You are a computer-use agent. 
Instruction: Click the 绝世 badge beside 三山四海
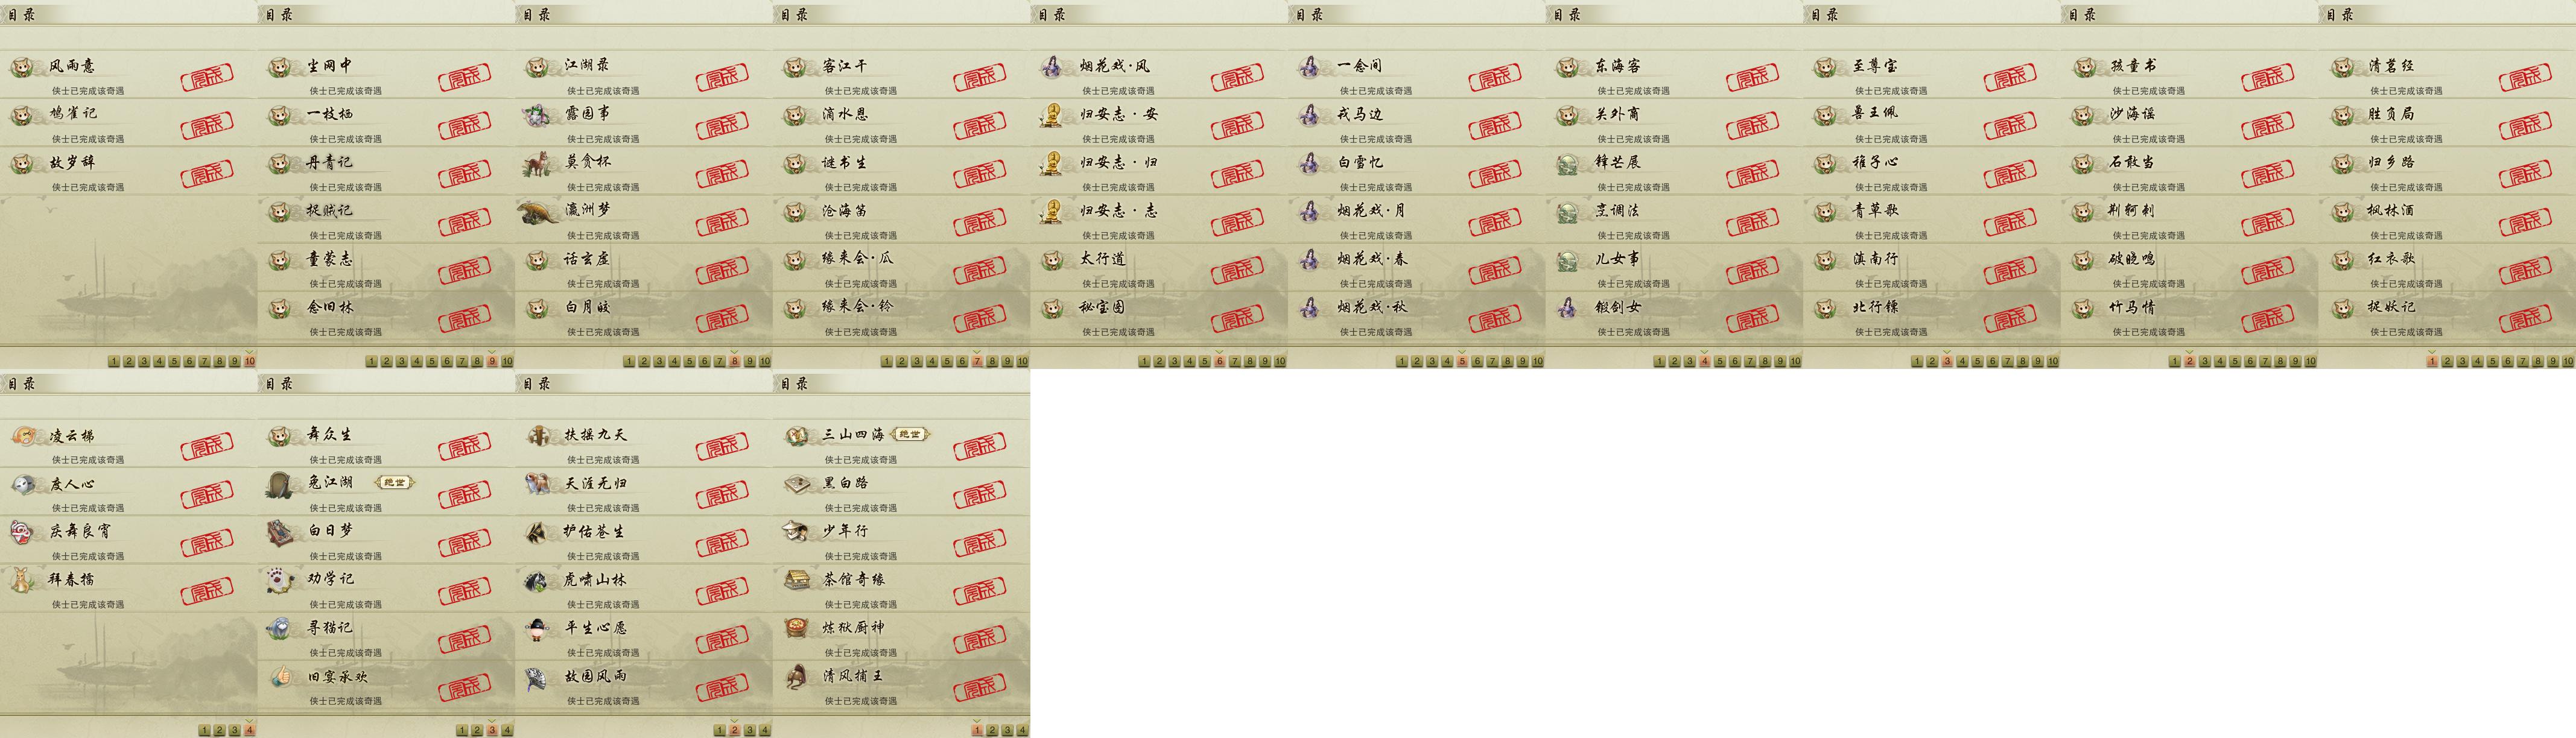910,434
